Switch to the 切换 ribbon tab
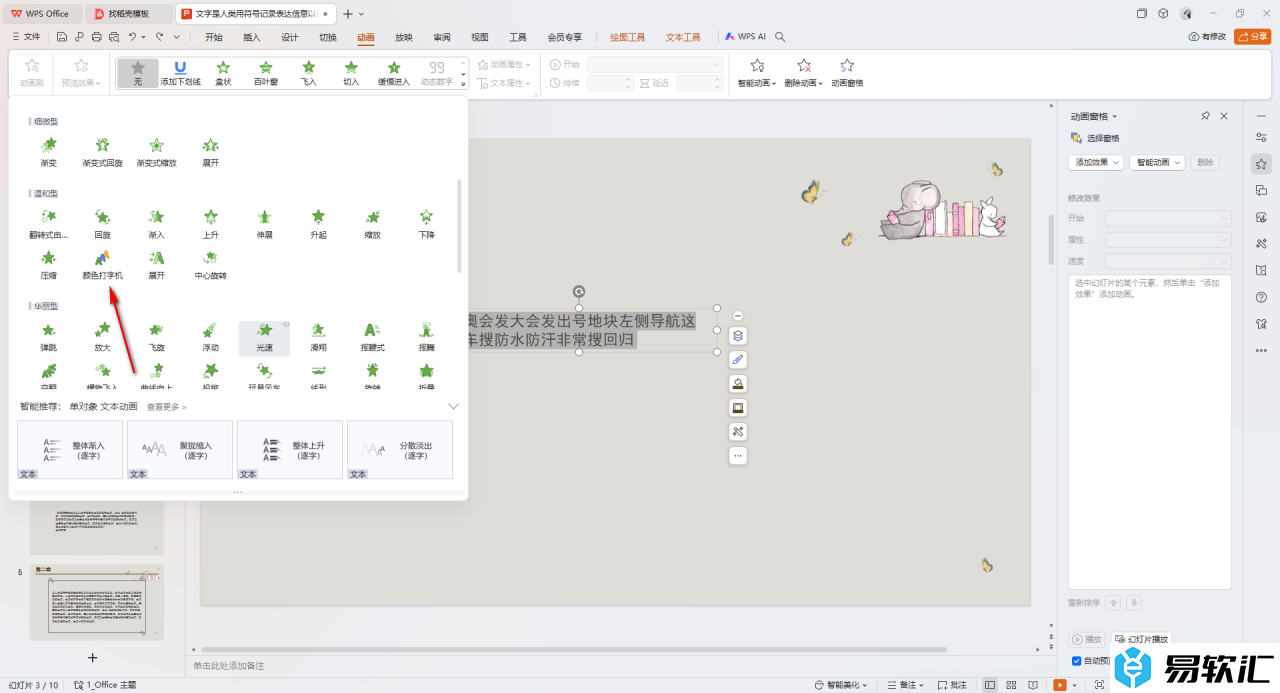The width and height of the screenshot is (1280, 693). click(x=328, y=37)
